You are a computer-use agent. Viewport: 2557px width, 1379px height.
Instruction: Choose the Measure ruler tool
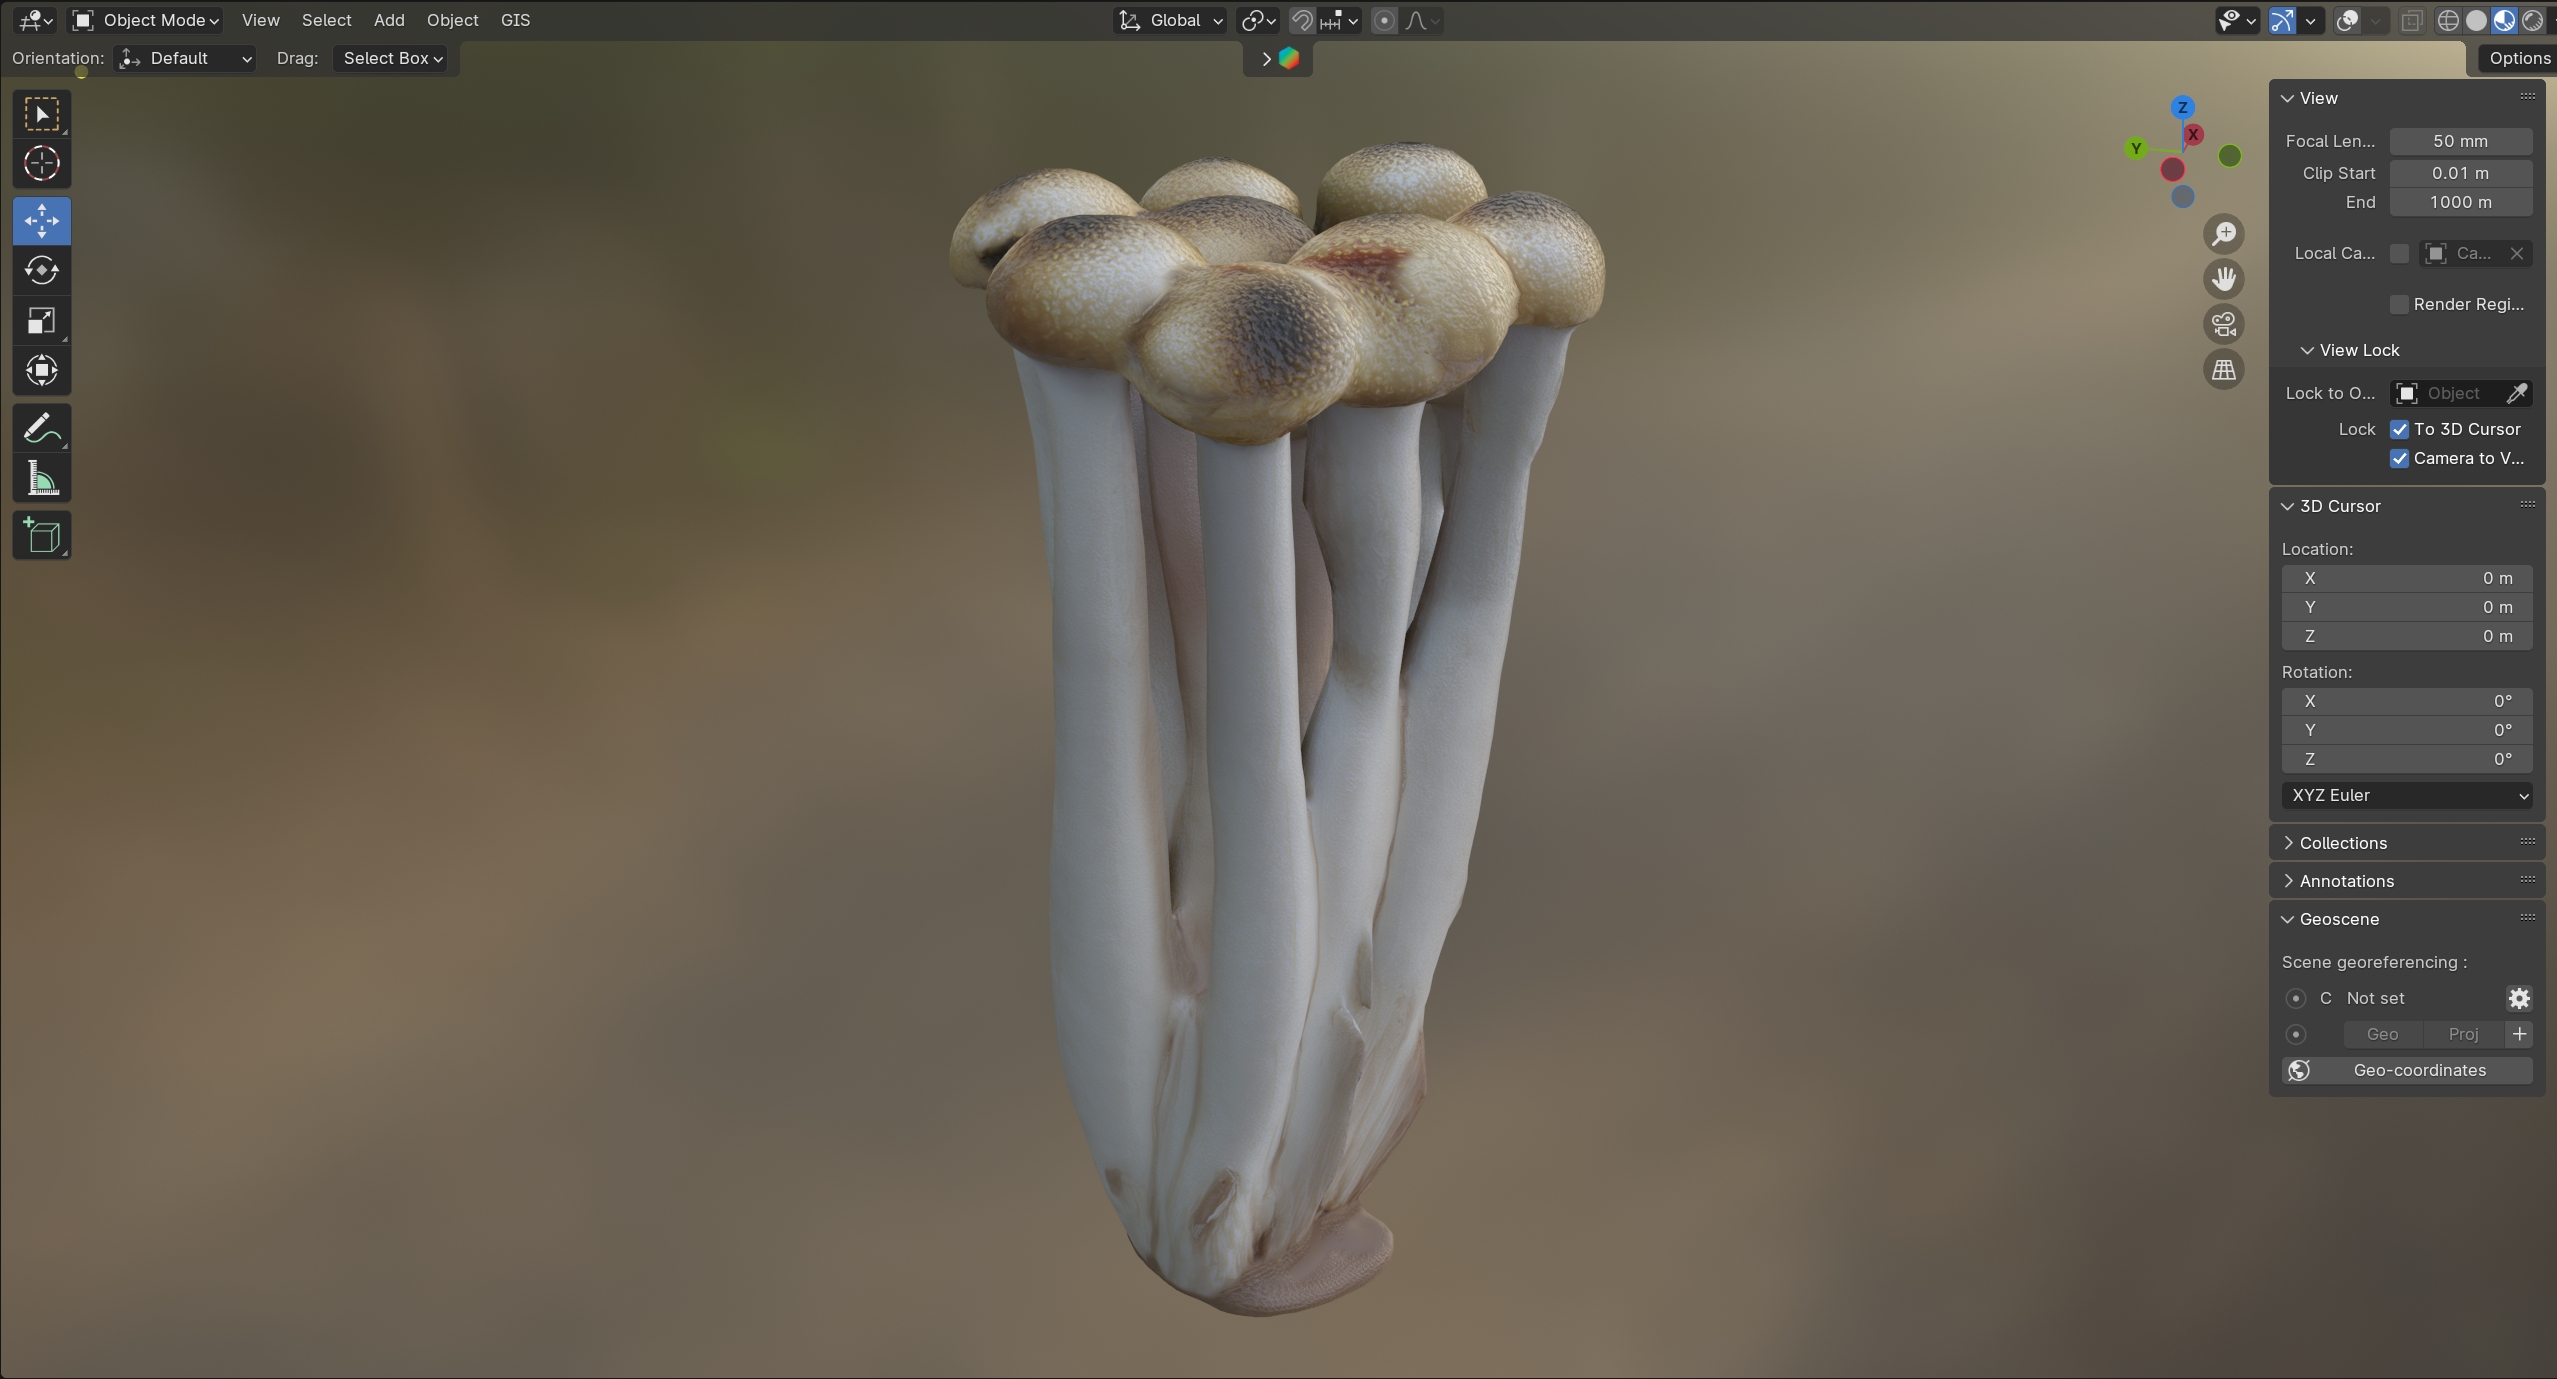pyautogui.click(x=41, y=480)
